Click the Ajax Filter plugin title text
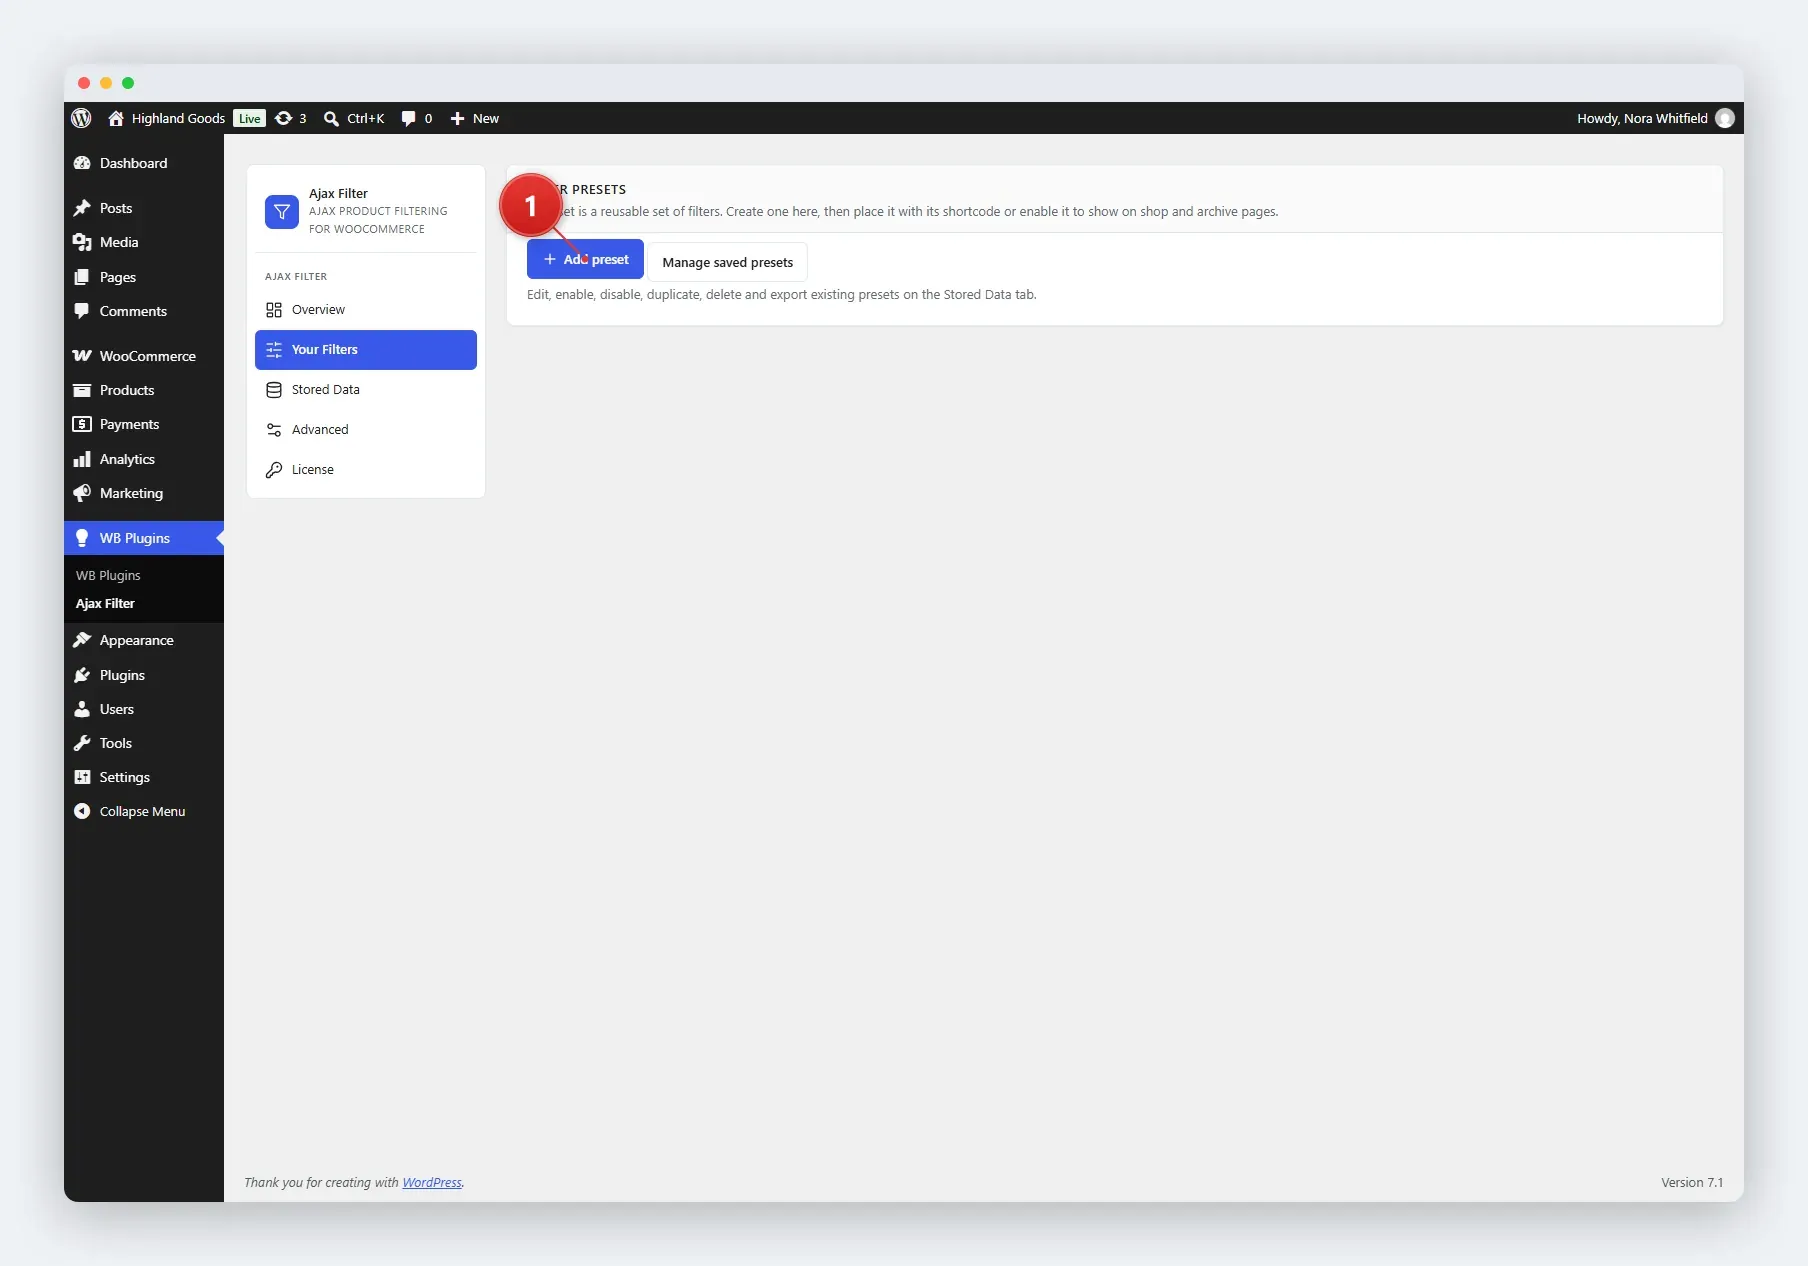This screenshot has width=1808, height=1266. pos(338,193)
